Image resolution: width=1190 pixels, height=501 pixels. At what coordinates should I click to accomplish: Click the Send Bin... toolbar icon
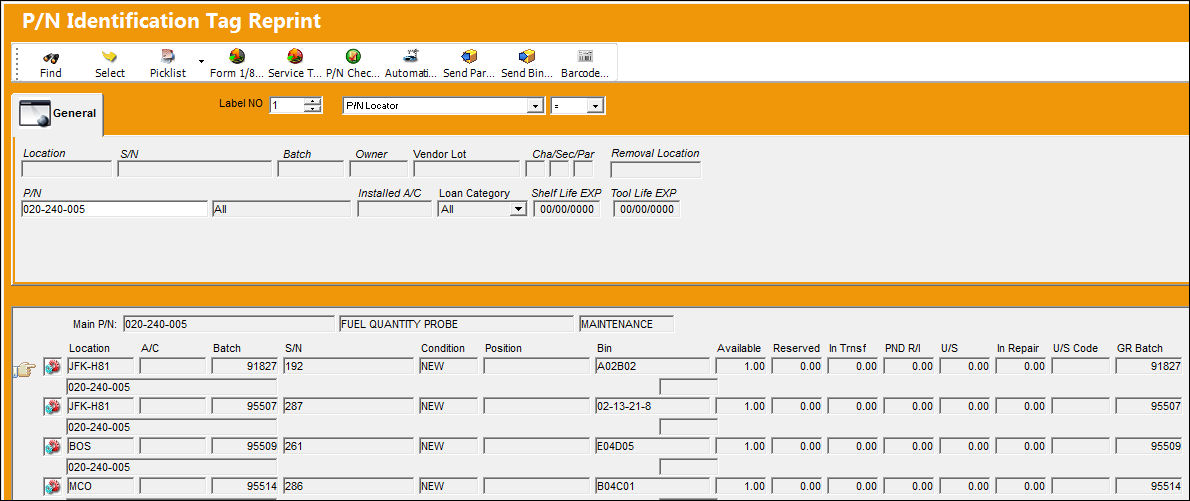527,57
